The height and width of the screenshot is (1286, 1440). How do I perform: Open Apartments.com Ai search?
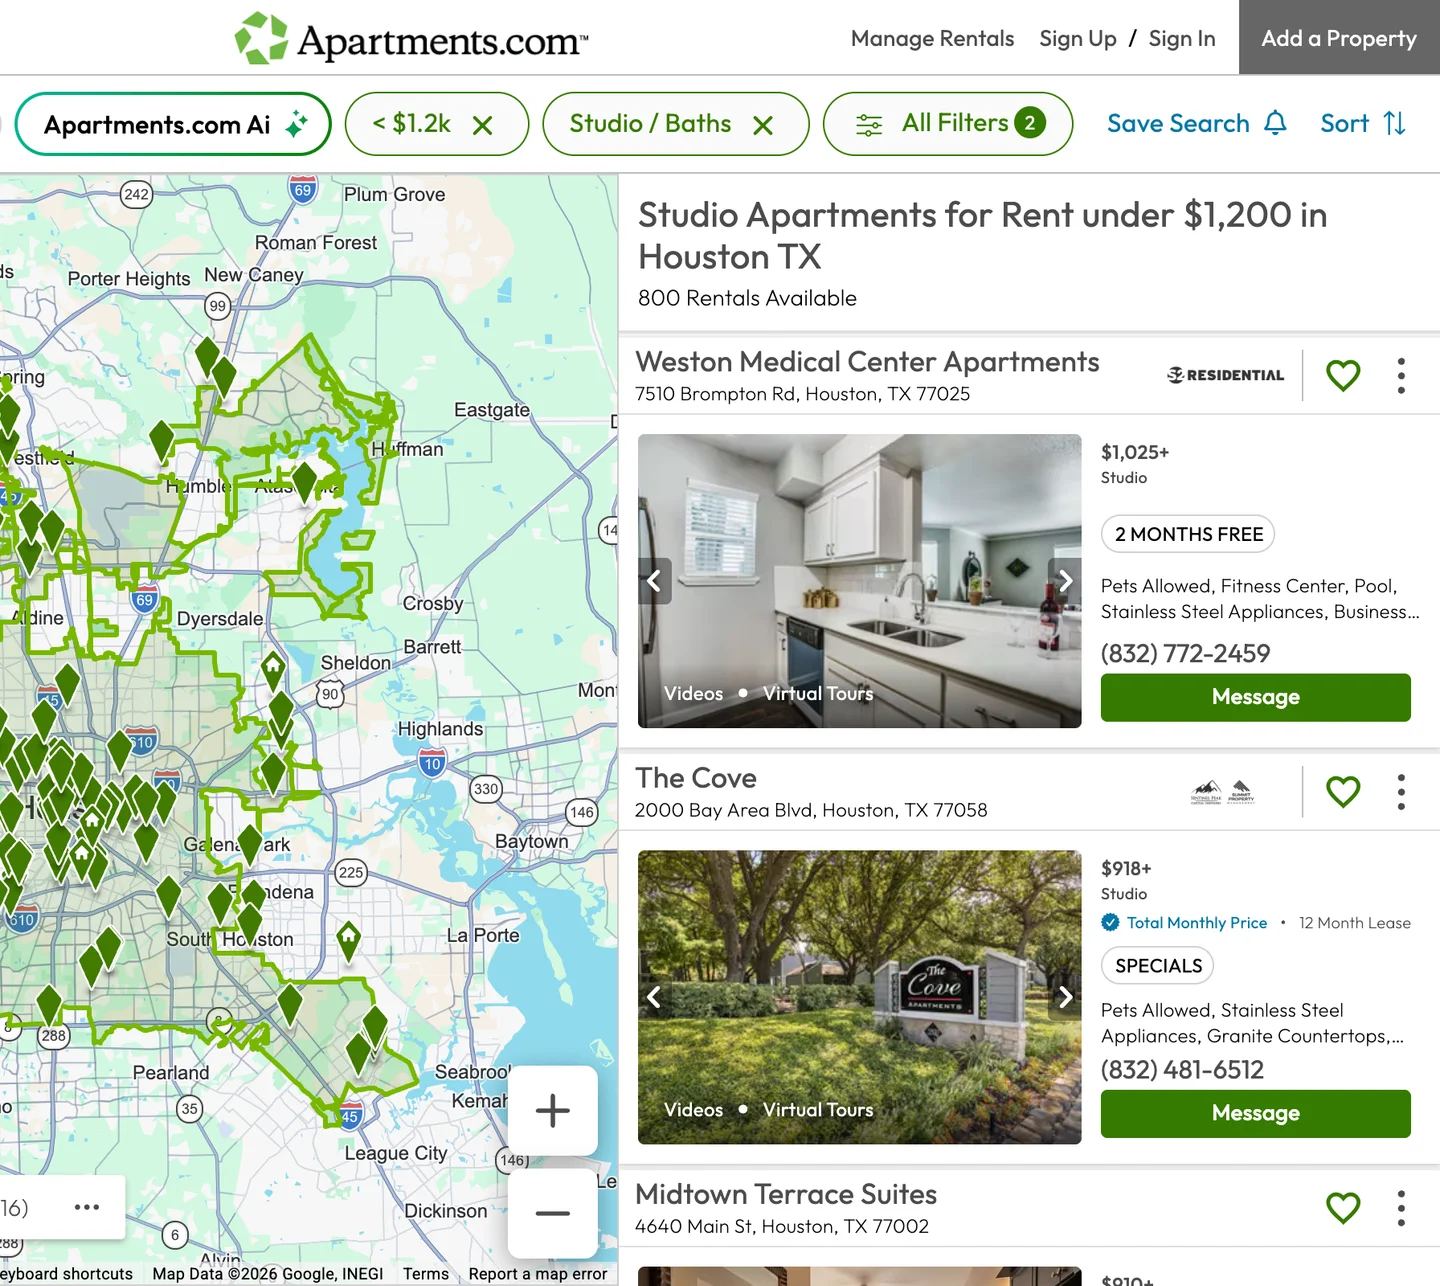click(x=173, y=124)
